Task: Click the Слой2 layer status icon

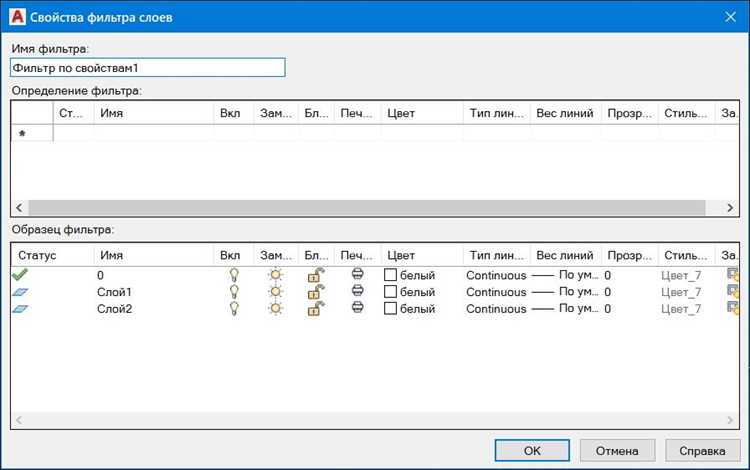Action: pos(20,309)
